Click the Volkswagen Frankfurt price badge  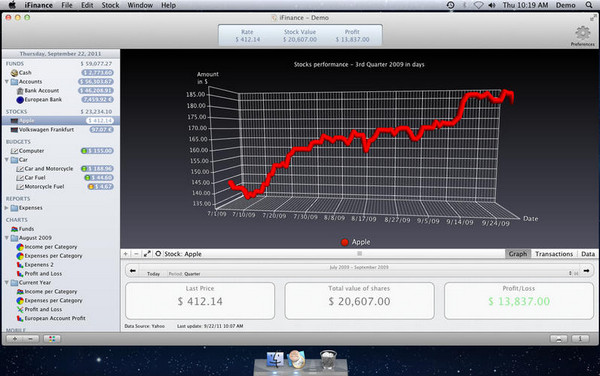coord(101,130)
